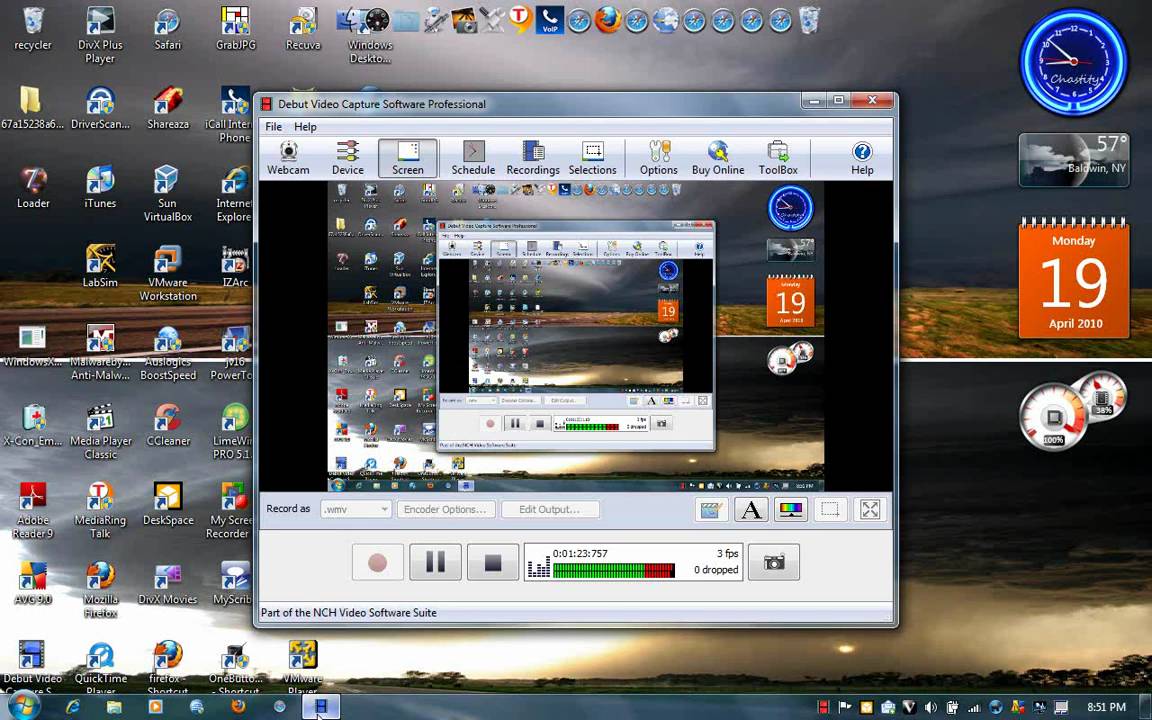The image size is (1152, 720).
Task: Open the ToolBox toolbar item
Action: [778, 158]
